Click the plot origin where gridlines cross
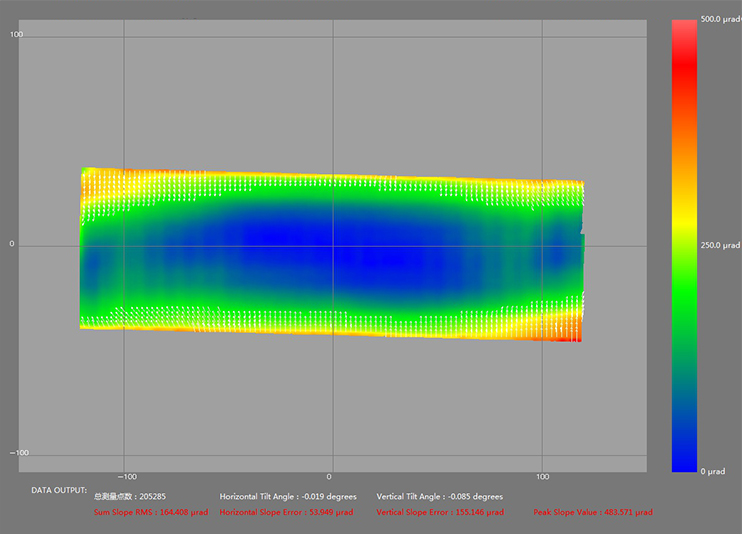Image resolution: width=742 pixels, height=534 pixels. tap(331, 245)
